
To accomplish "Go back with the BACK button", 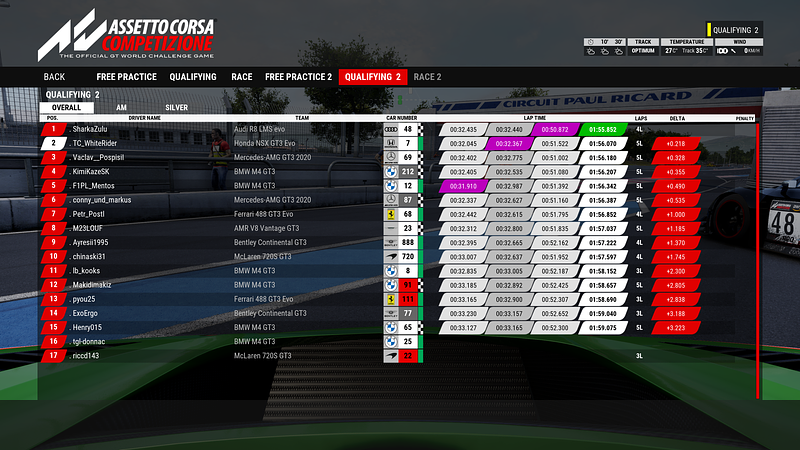I will pos(54,77).
